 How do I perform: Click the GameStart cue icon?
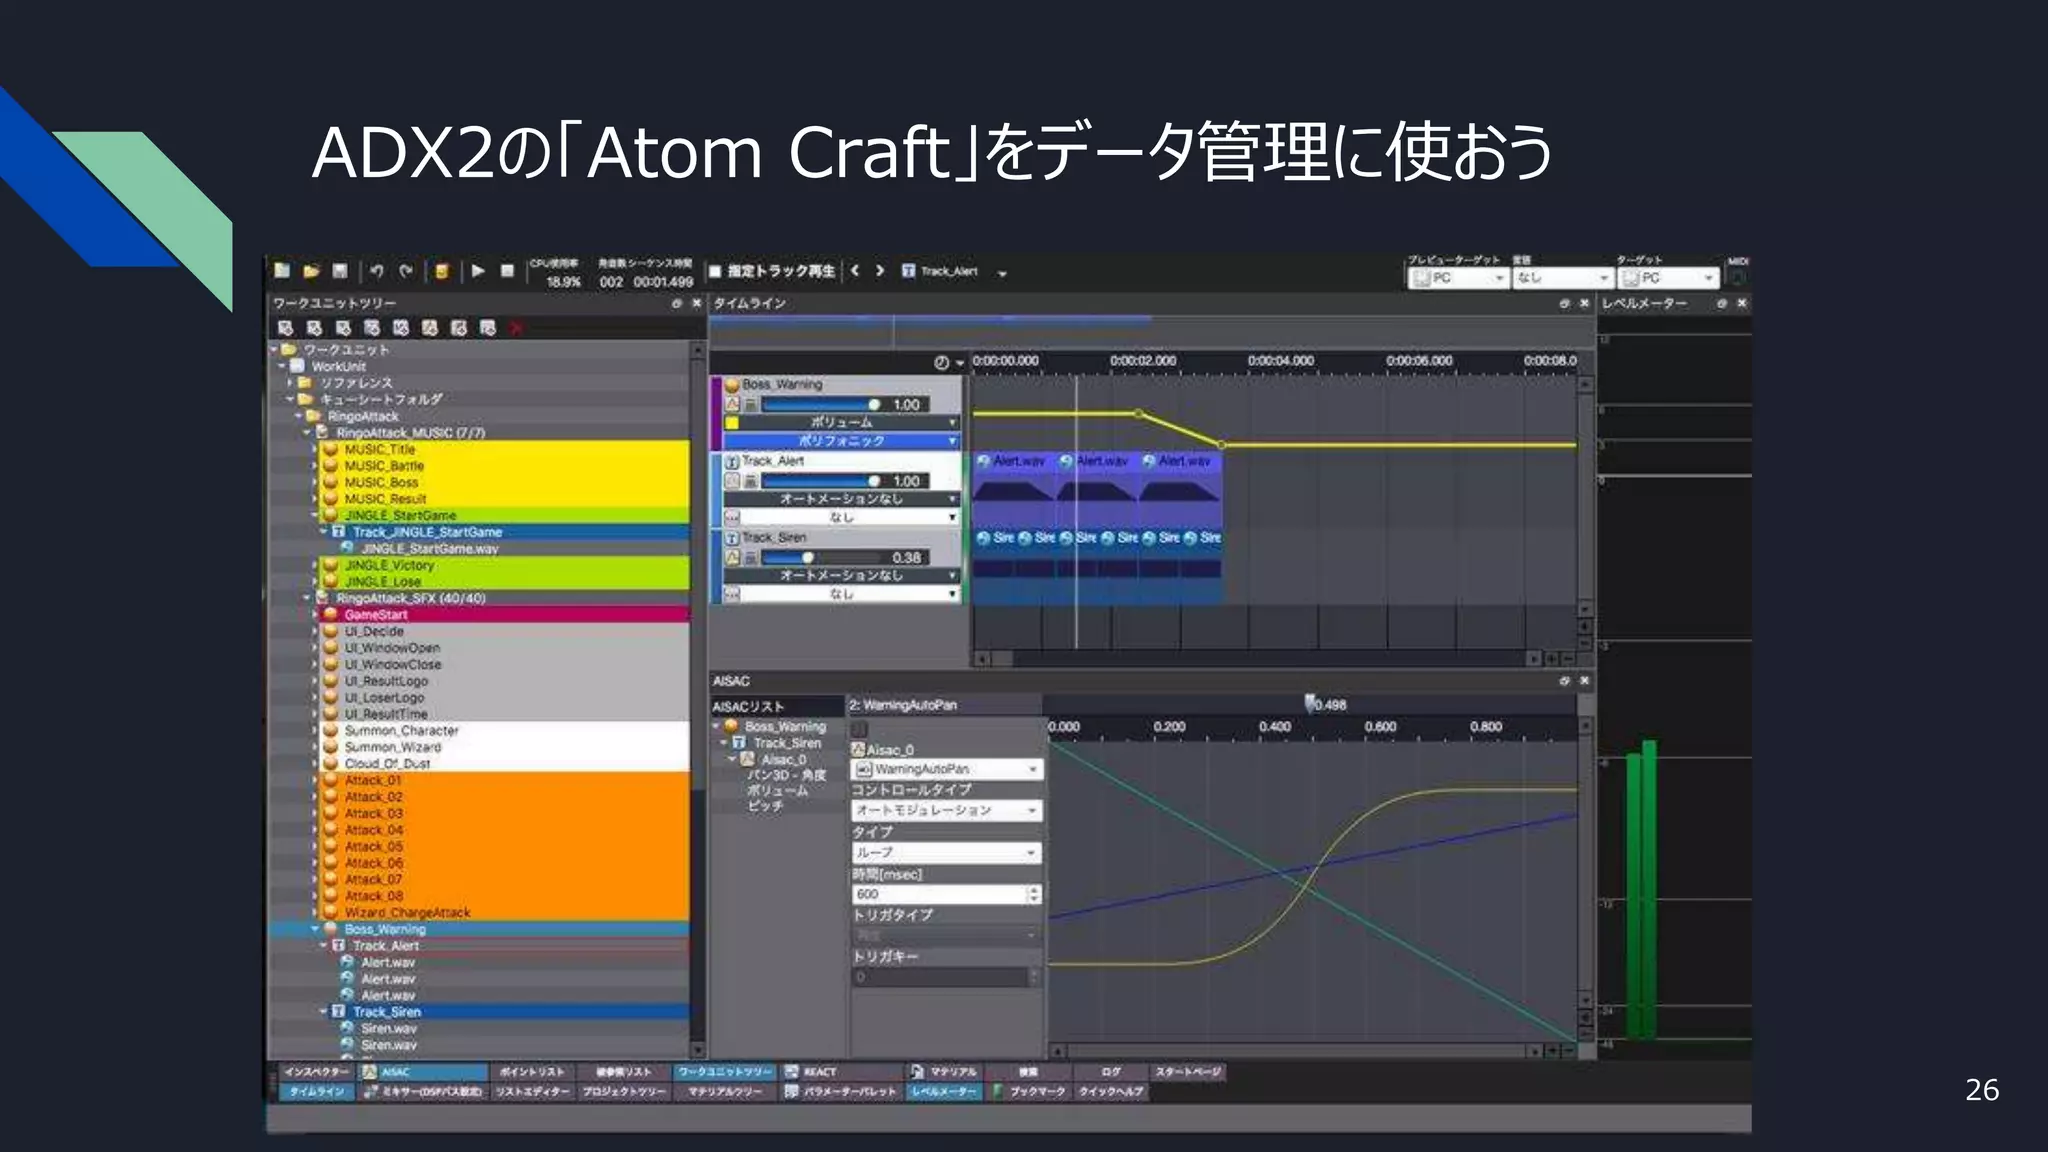point(331,614)
